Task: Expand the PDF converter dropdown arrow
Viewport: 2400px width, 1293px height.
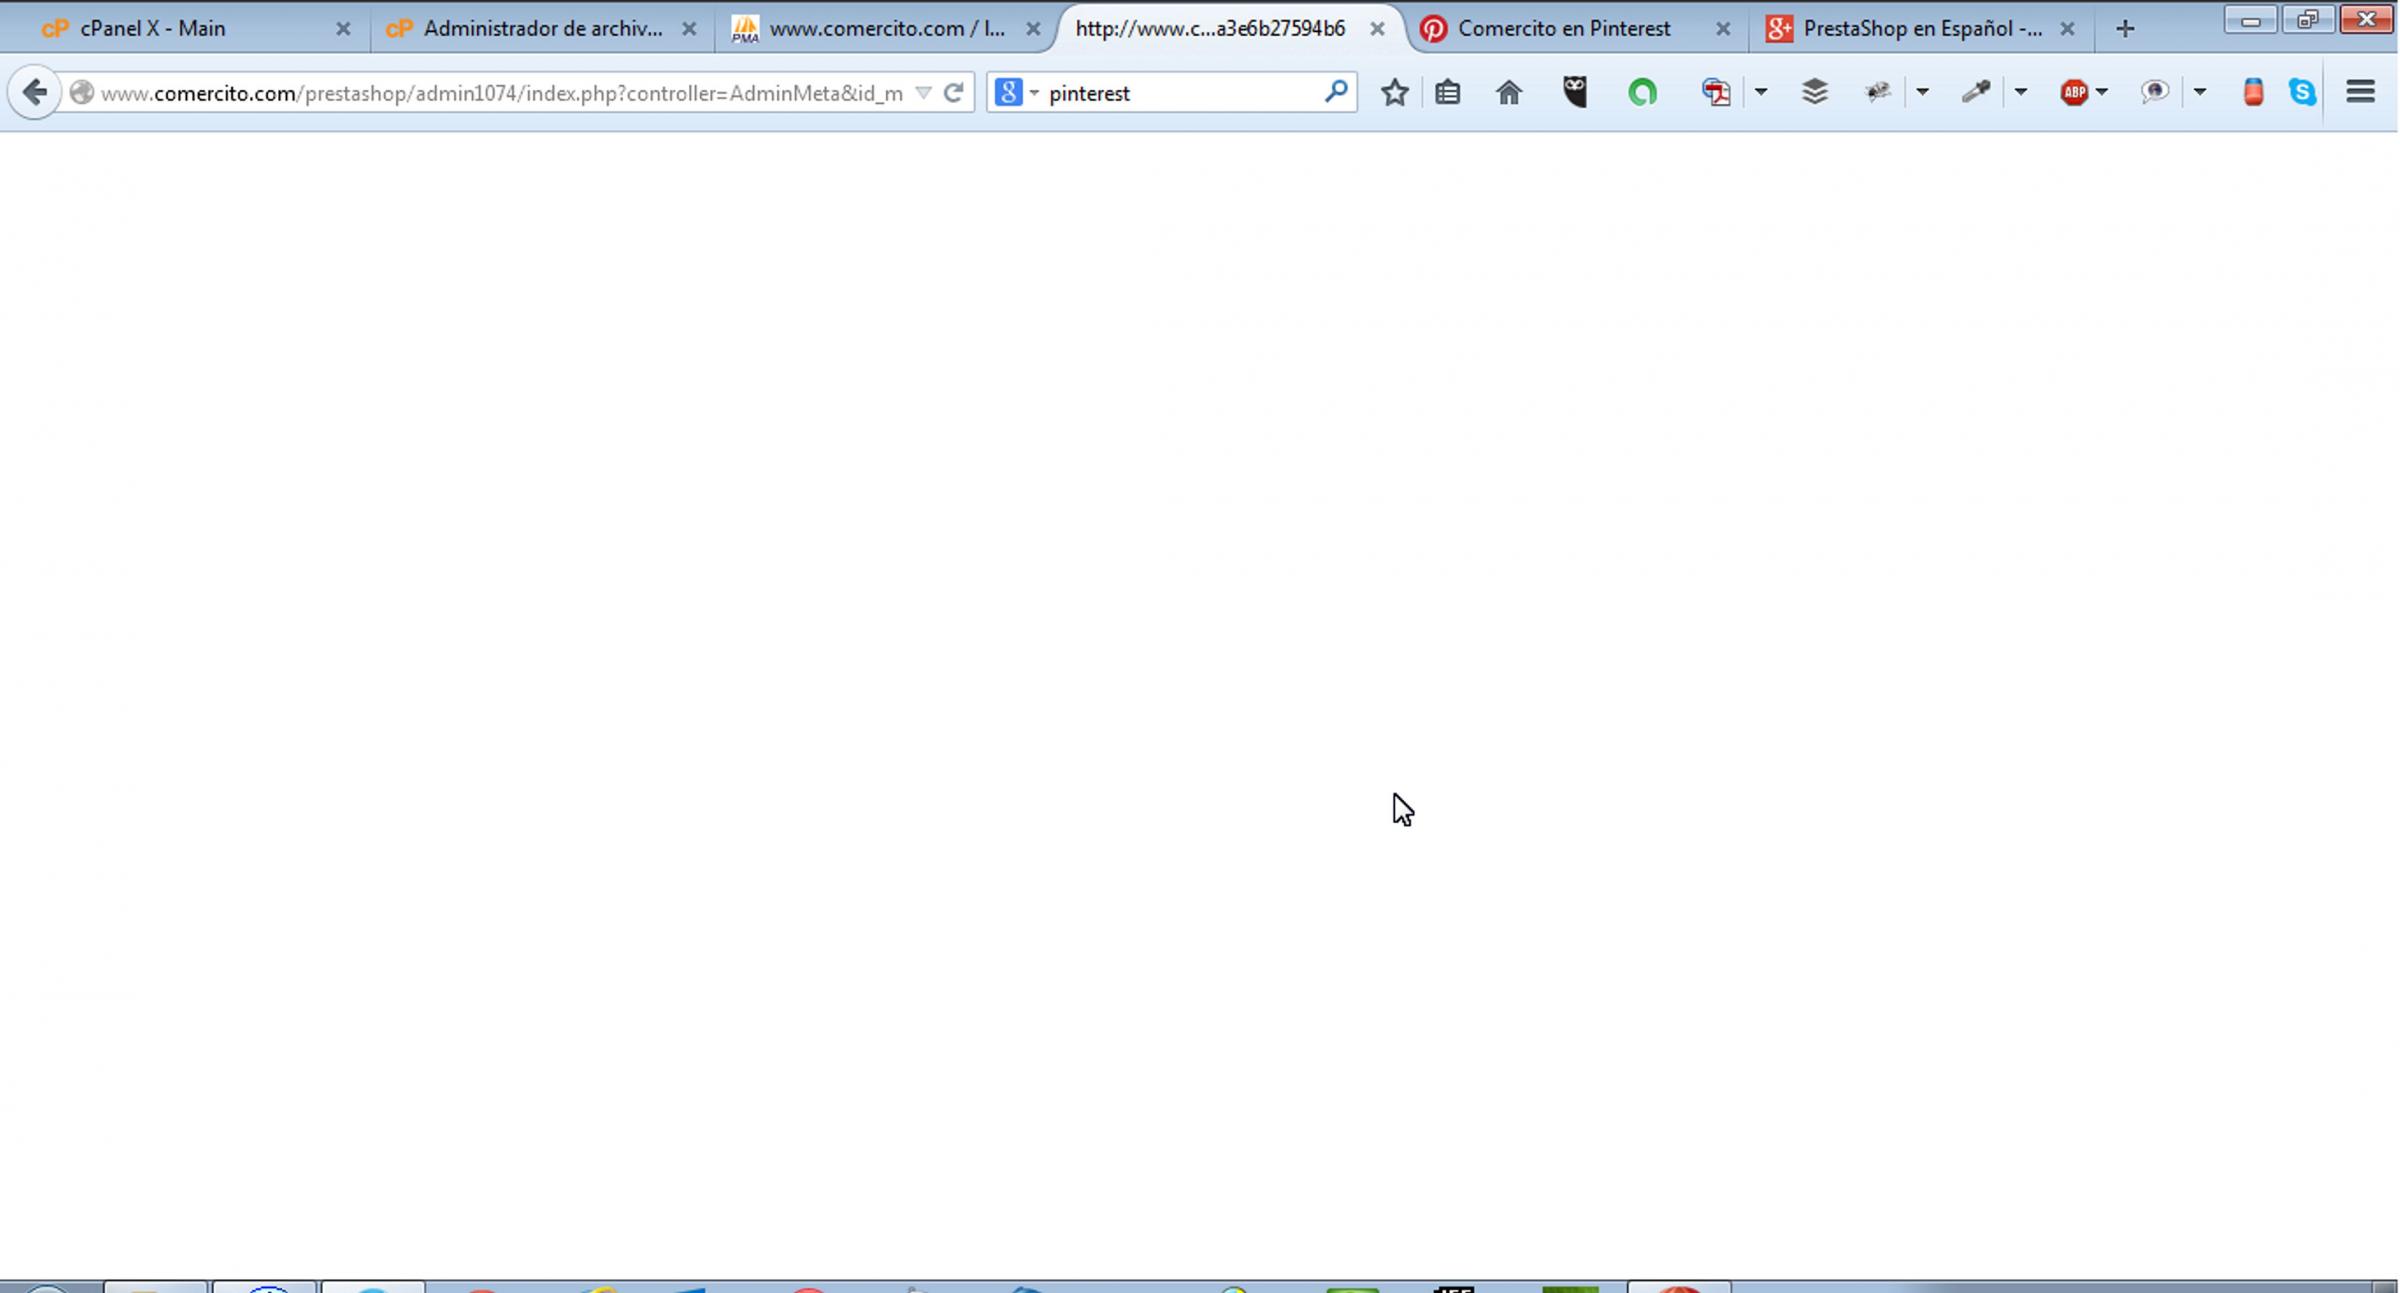Action: pos(1761,93)
